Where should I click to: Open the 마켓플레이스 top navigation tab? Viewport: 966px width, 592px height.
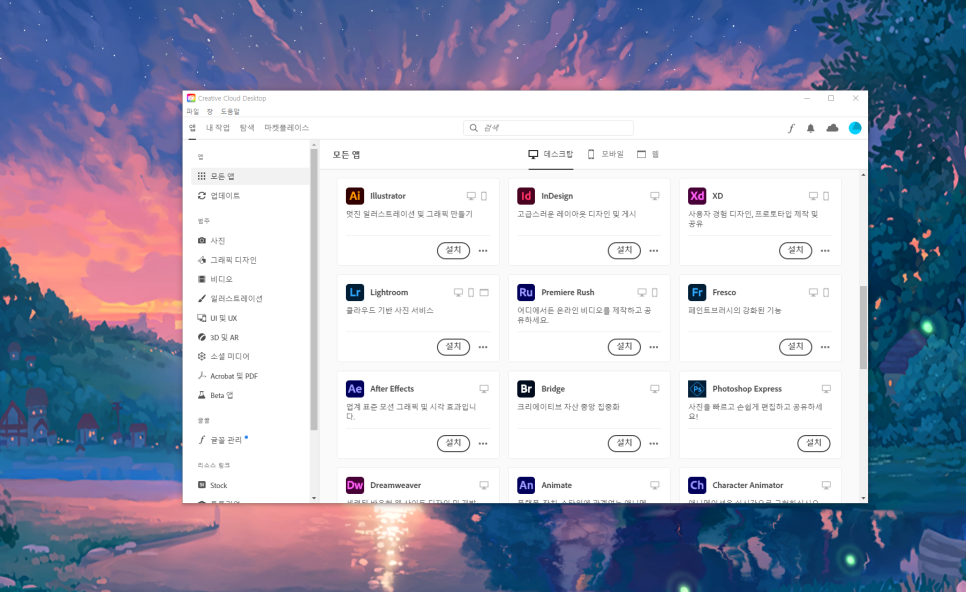pyautogui.click(x=286, y=128)
